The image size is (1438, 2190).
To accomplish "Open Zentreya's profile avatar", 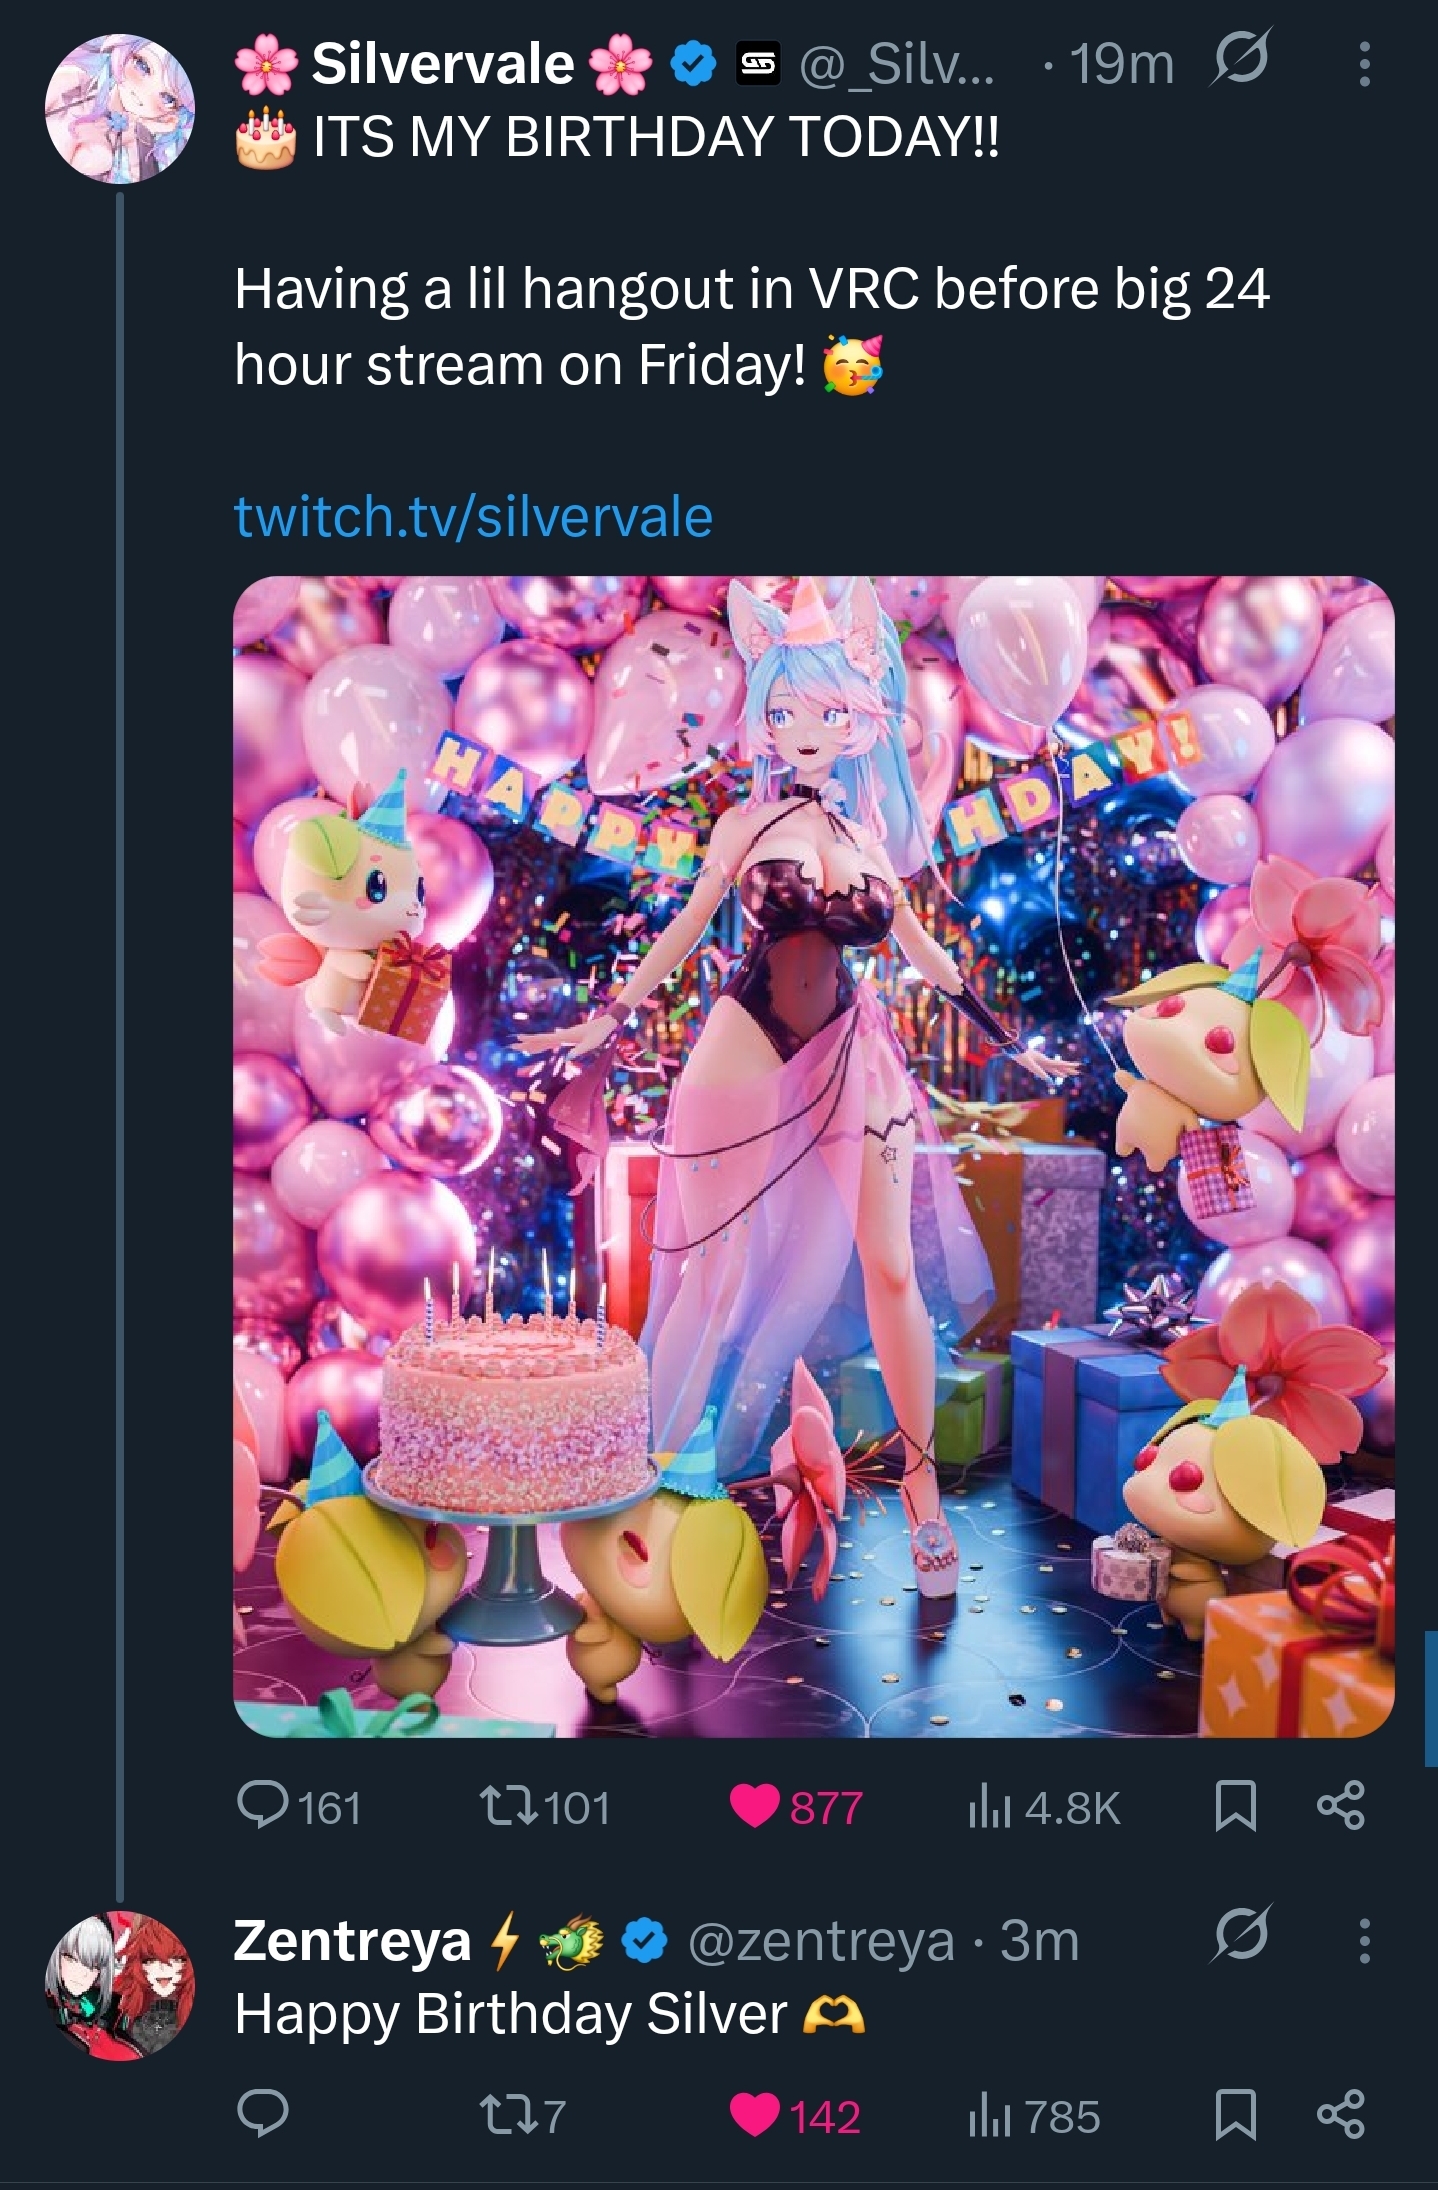I will pyautogui.click(x=120, y=1985).
